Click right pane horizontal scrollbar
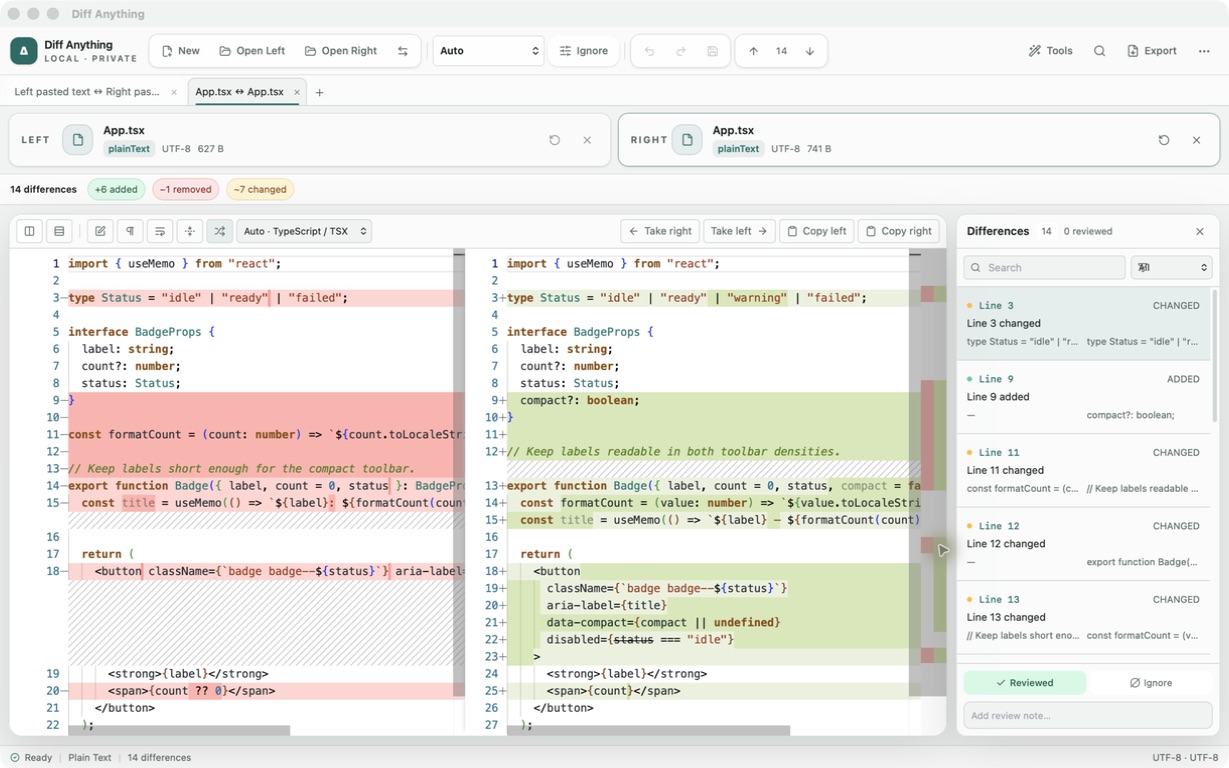This screenshot has width=1229, height=768. pos(648,731)
